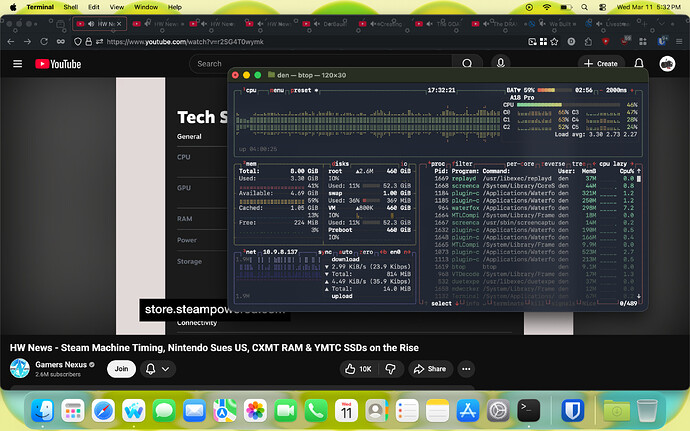Like the video with thumbs up

tap(359, 369)
